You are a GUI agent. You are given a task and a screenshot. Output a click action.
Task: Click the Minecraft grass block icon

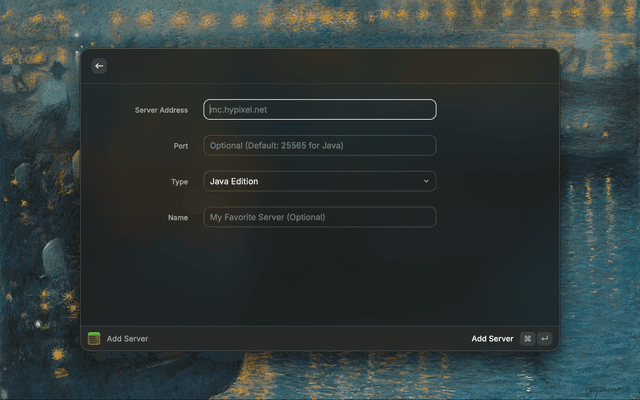click(94, 339)
